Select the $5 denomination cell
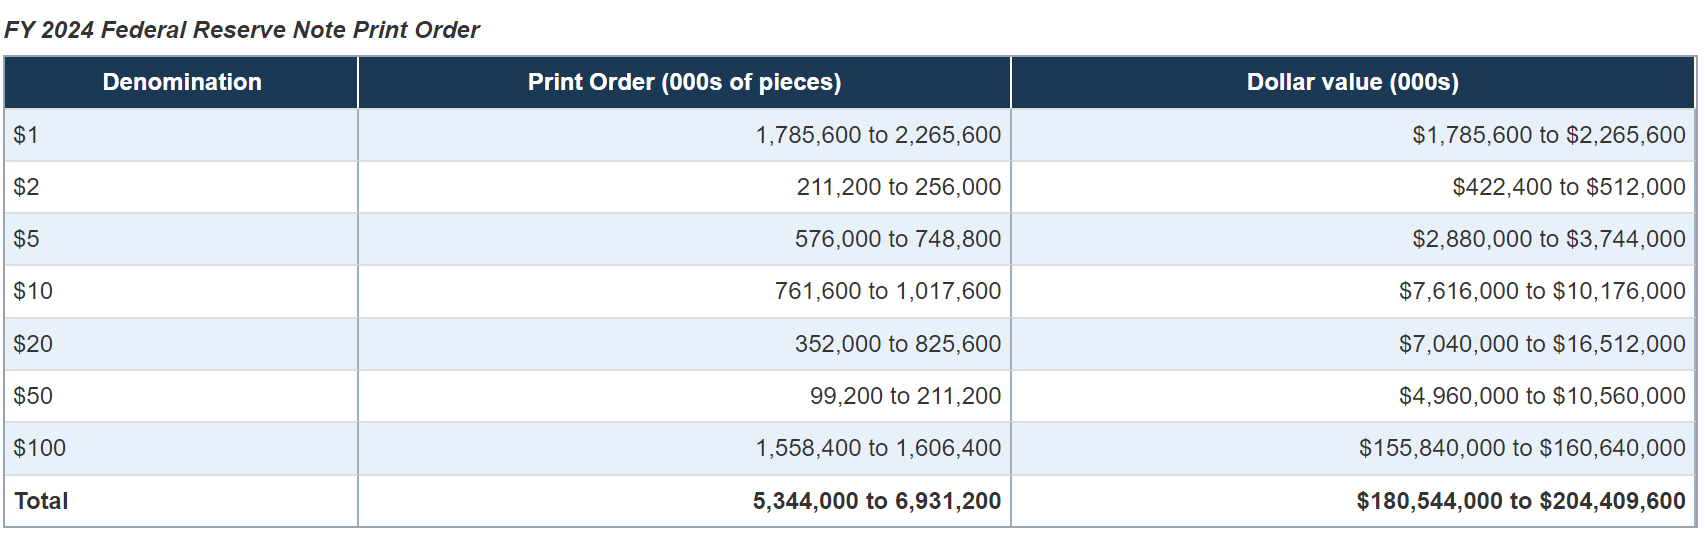The image size is (1705, 534). tap(26, 239)
